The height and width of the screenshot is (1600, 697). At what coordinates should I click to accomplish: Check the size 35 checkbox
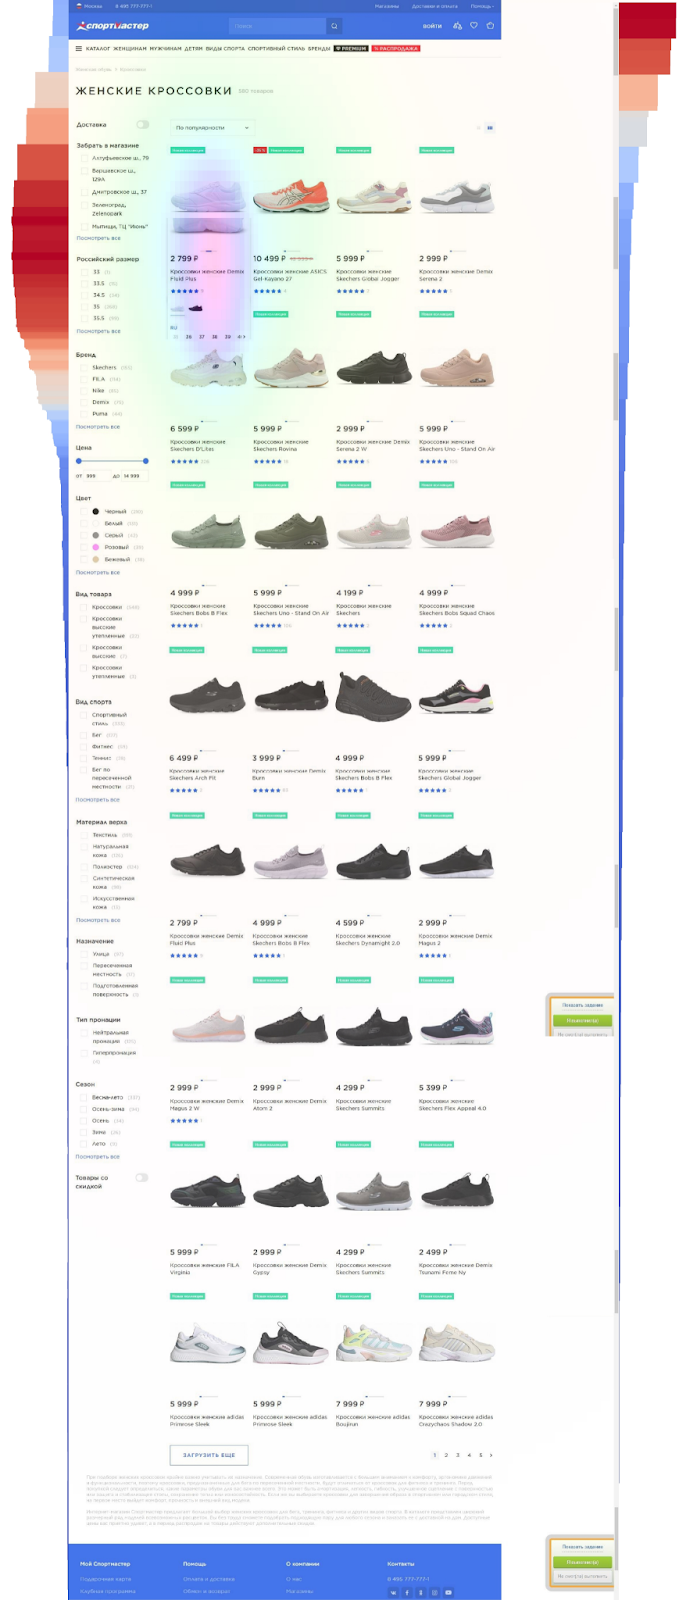[x=84, y=307]
